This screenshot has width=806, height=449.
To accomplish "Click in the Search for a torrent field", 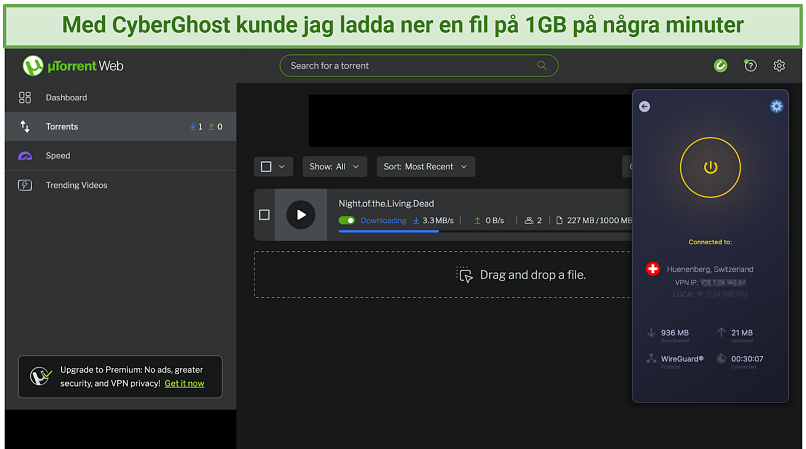I will pyautogui.click(x=410, y=66).
